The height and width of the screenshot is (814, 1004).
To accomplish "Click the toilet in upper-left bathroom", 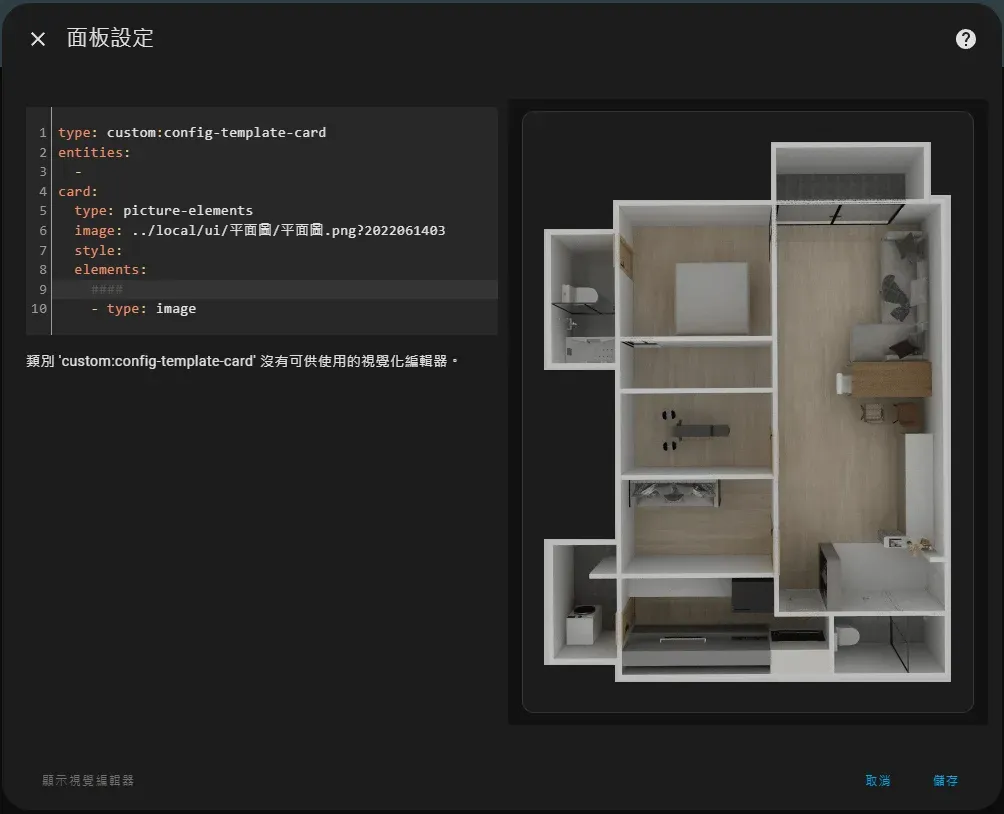I will (x=579, y=295).
